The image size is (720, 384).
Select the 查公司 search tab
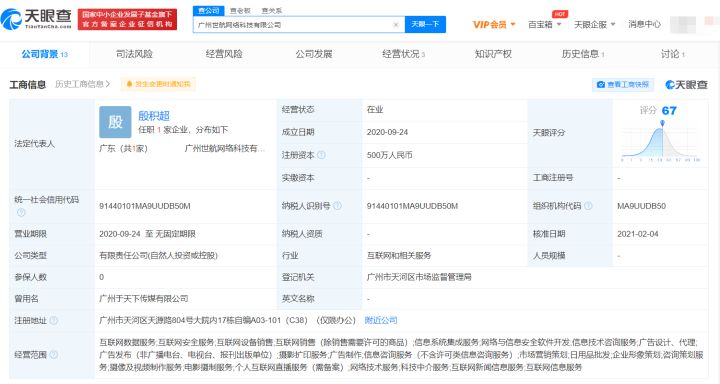pos(208,11)
